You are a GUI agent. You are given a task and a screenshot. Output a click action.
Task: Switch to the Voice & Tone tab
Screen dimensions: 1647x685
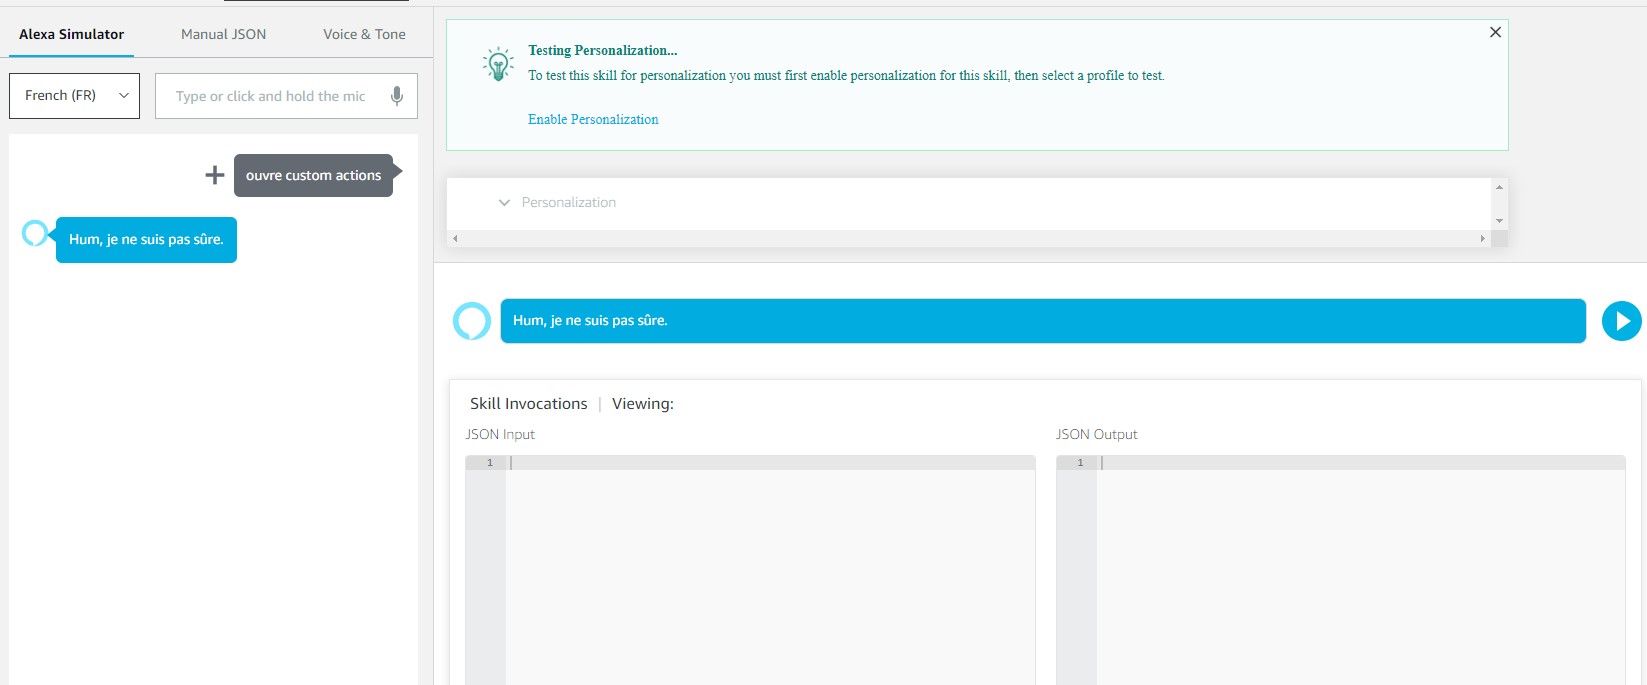[x=364, y=34]
